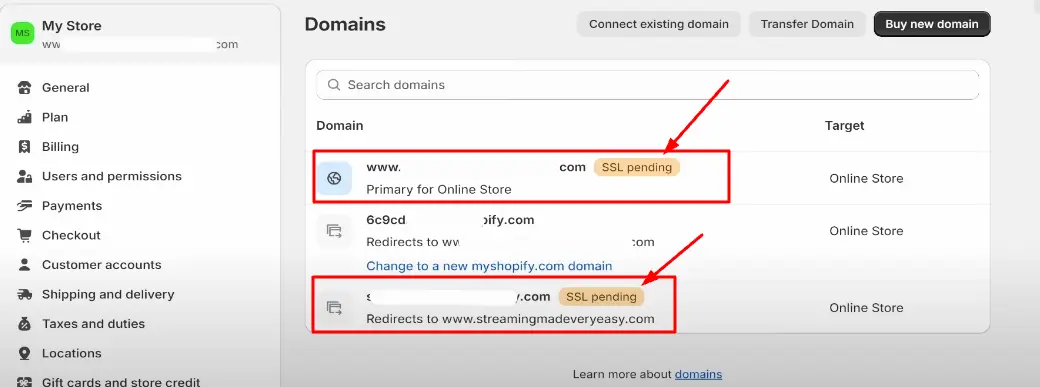Click the MS store avatar icon
The image size is (1040, 387).
[x=23, y=33]
